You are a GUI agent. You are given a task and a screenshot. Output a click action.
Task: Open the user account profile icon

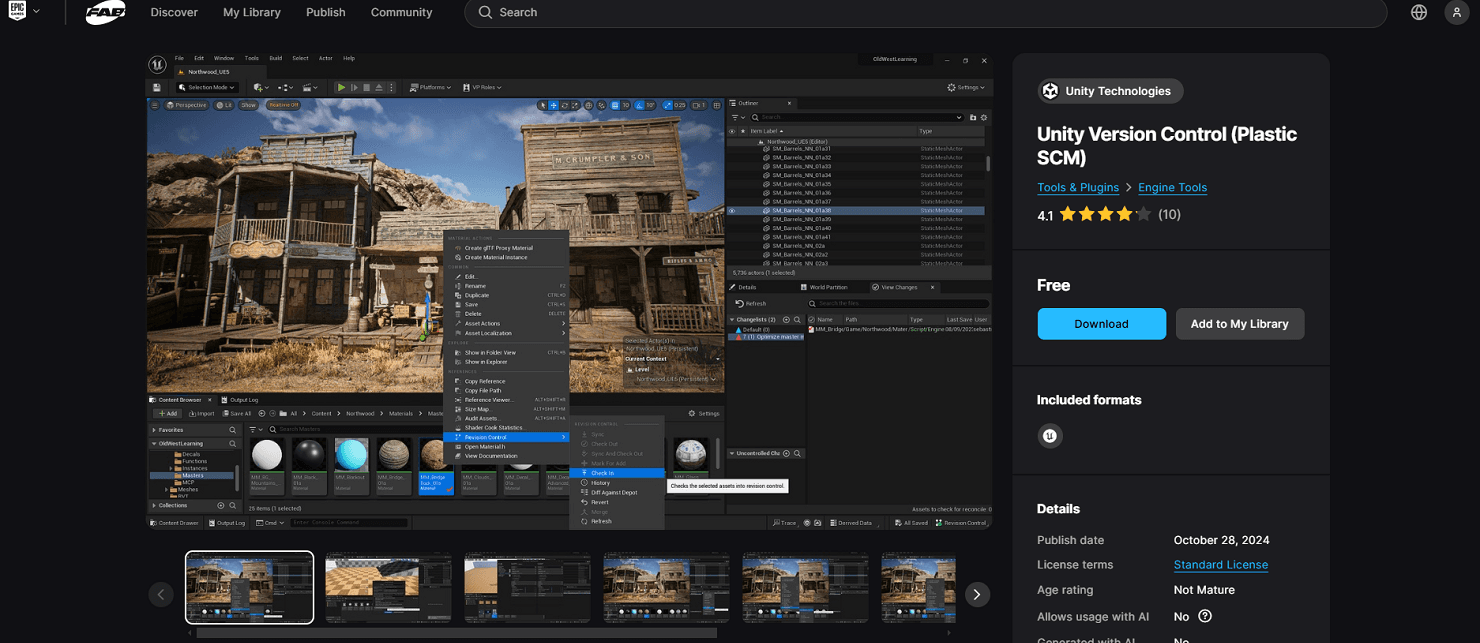pos(1456,12)
